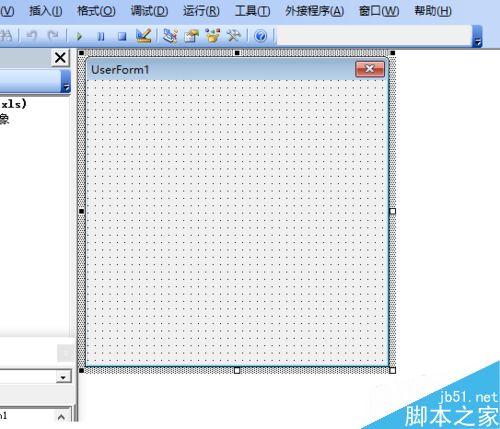This screenshot has height=429, width=500.
Task: Open the standard toolbar options dropdown
Action: (478, 36)
